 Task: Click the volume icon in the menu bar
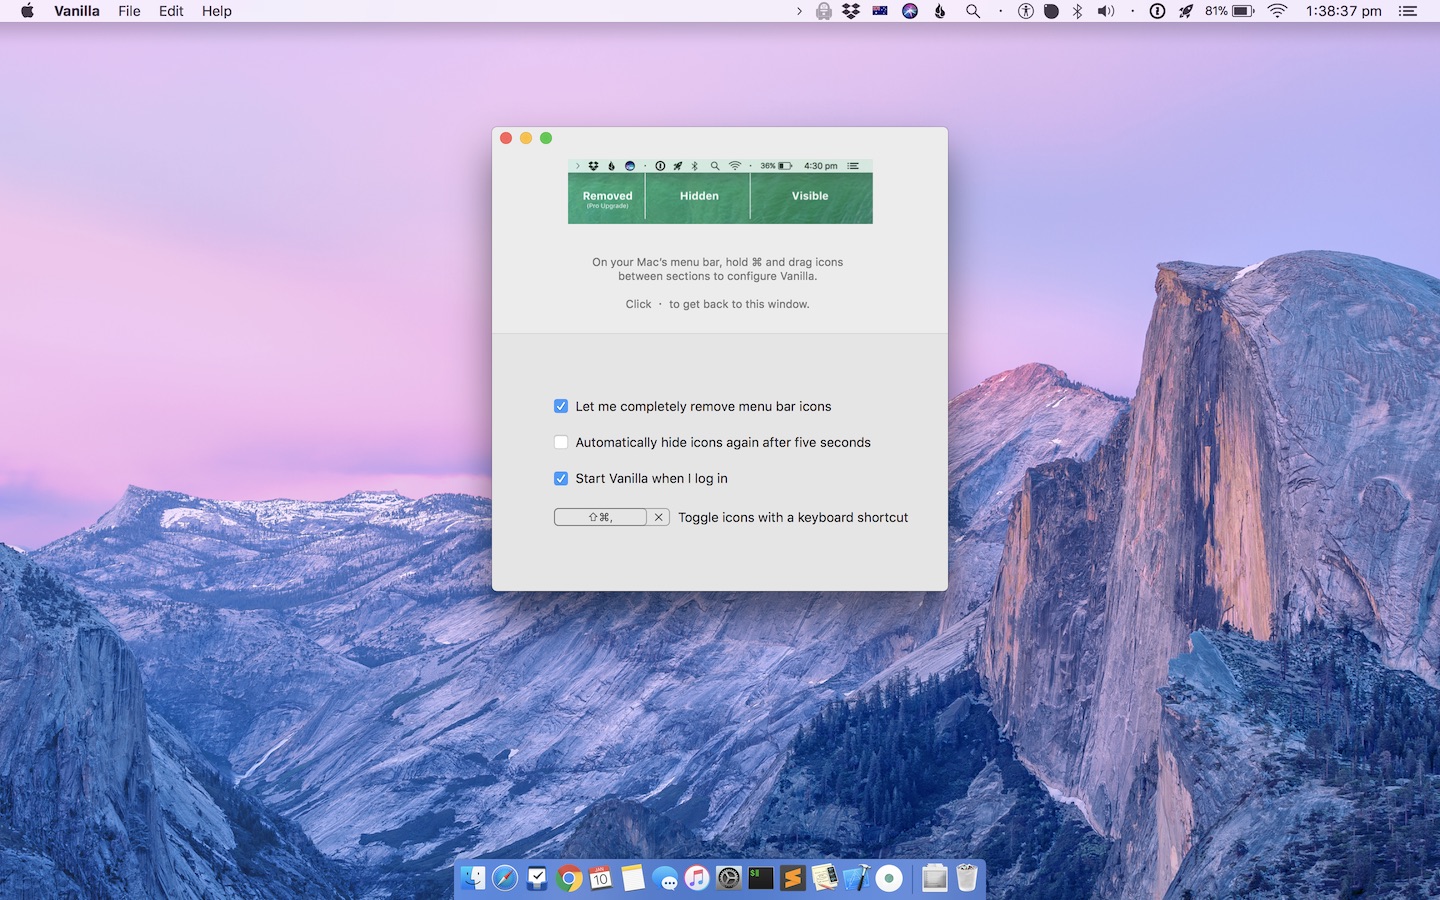click(x=1105, y=11)
